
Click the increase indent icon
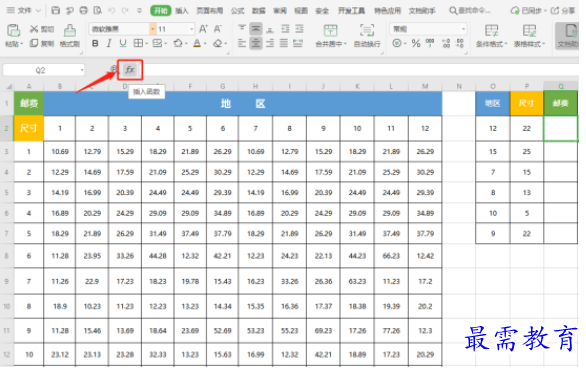tap(299, 29)
